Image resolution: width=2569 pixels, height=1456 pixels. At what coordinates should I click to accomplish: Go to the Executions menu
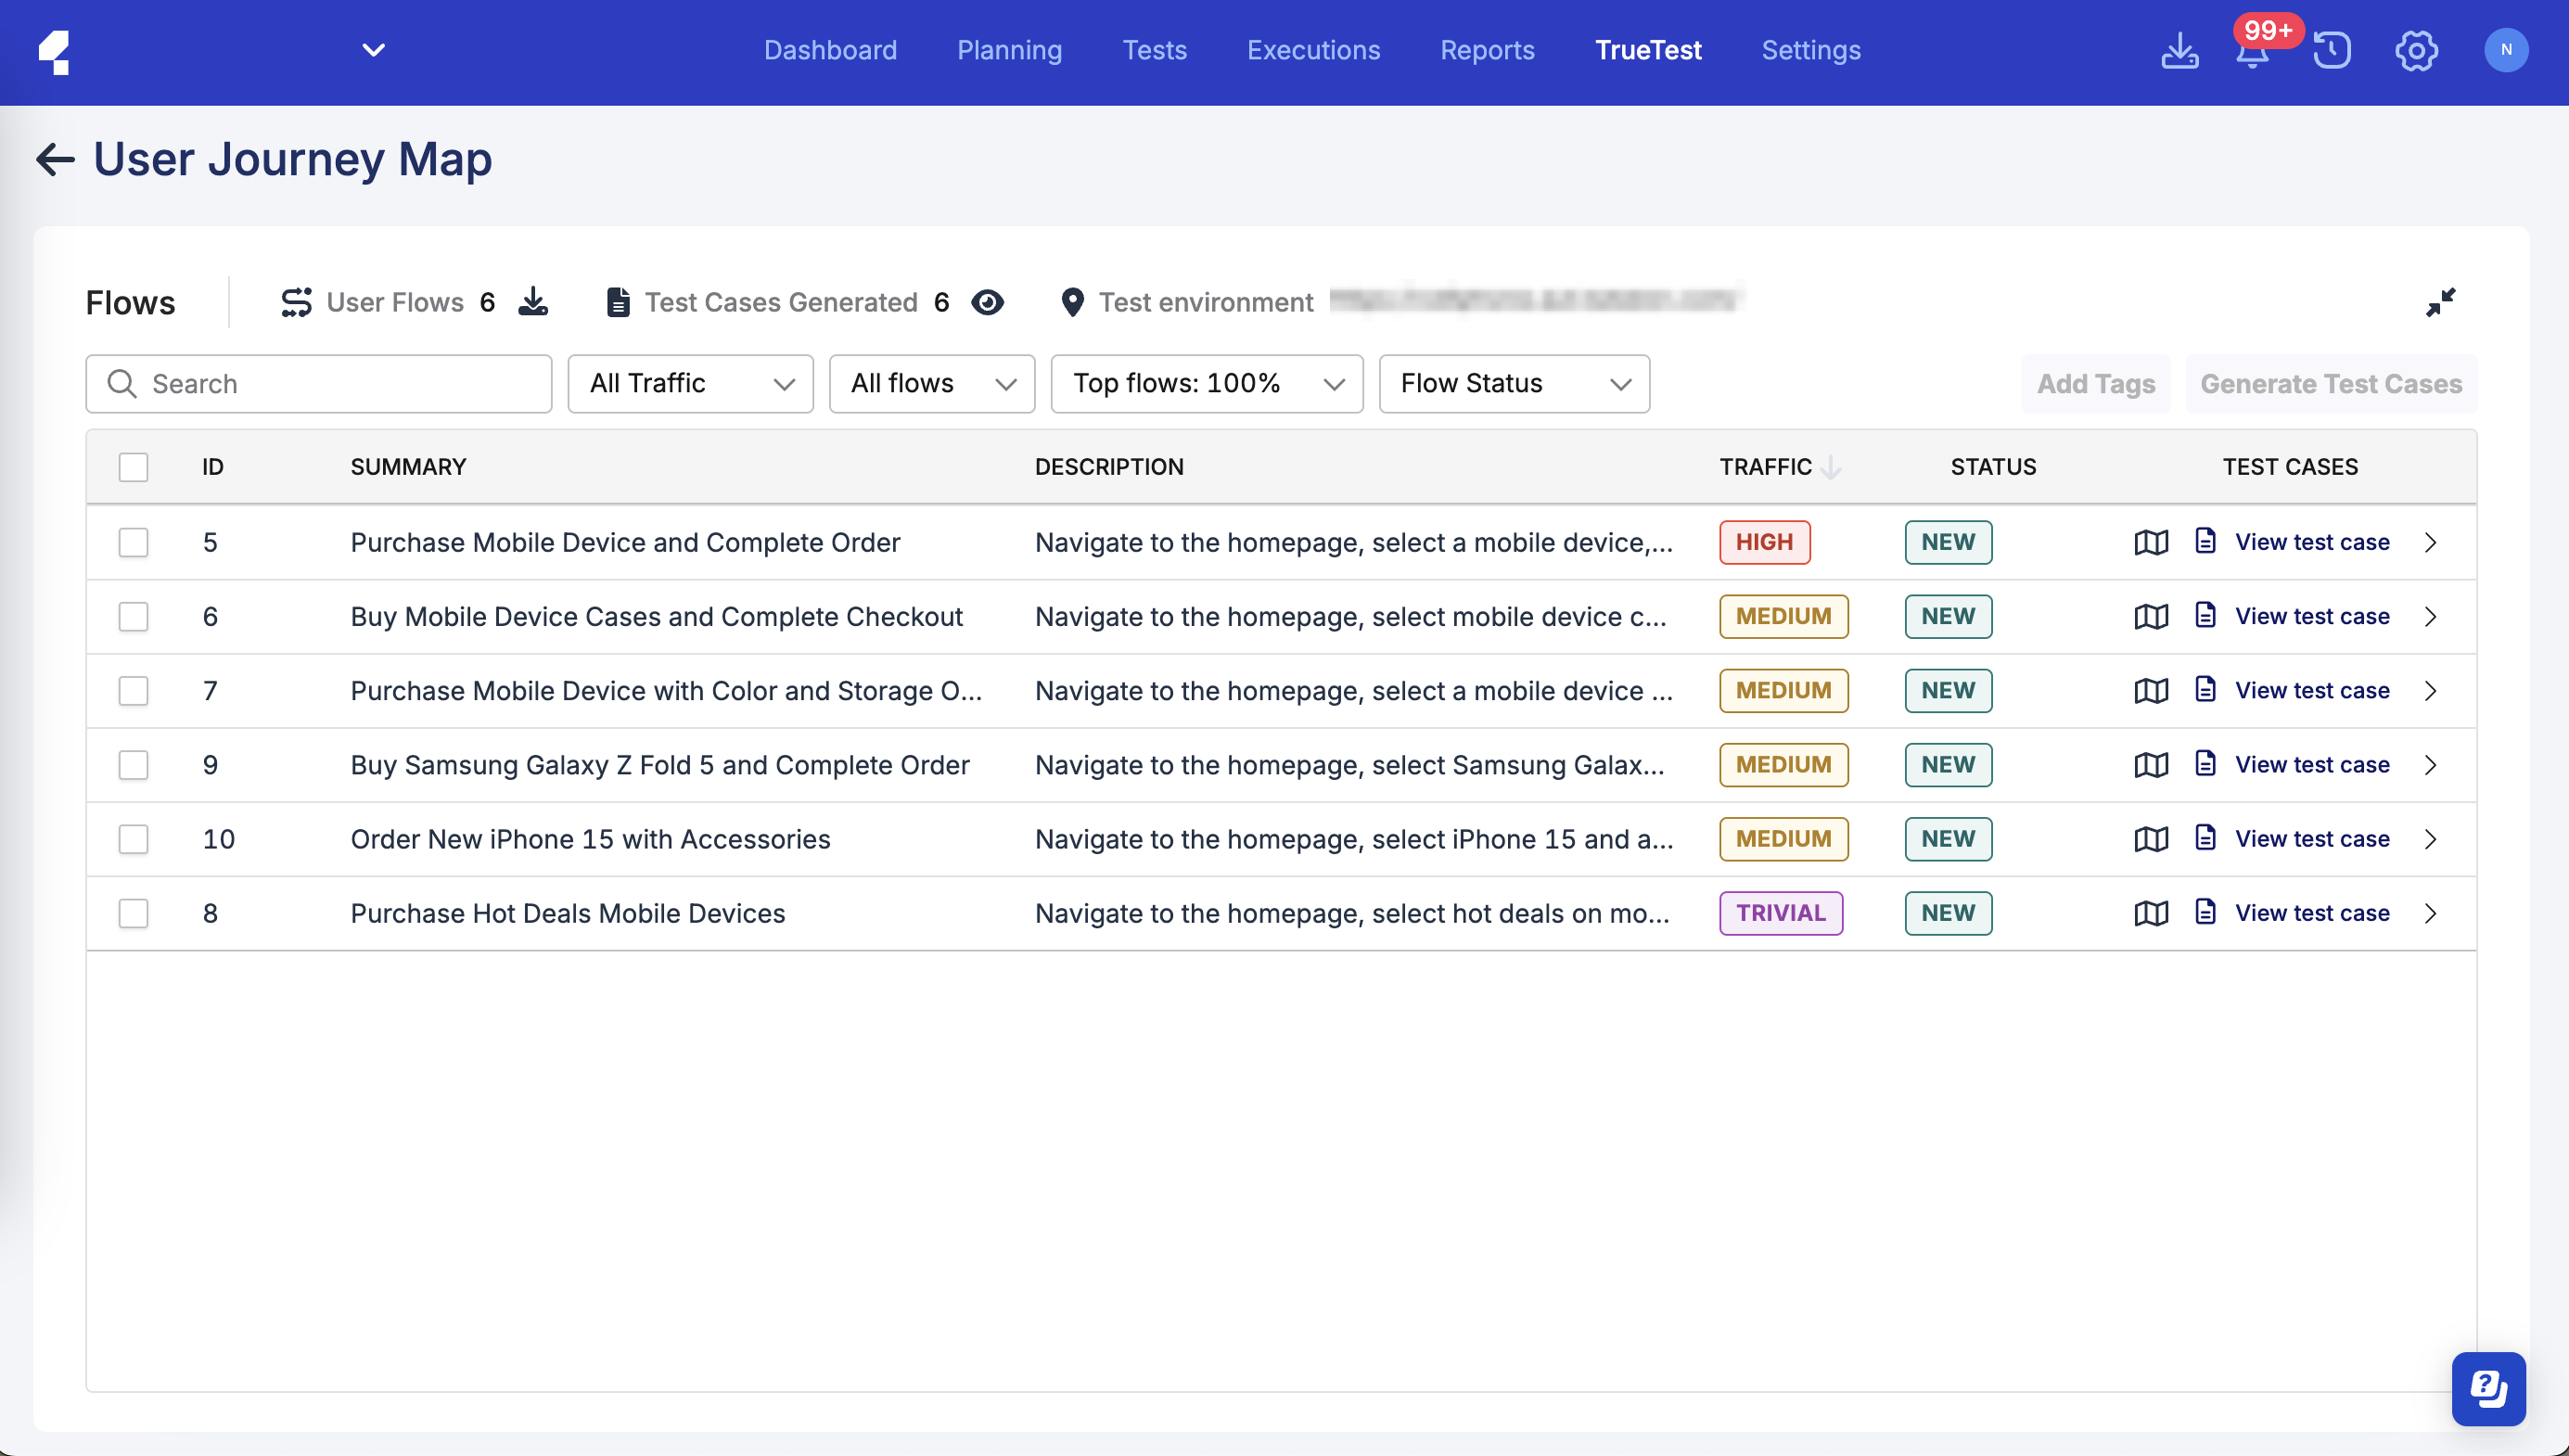[x=1312, y=50]
